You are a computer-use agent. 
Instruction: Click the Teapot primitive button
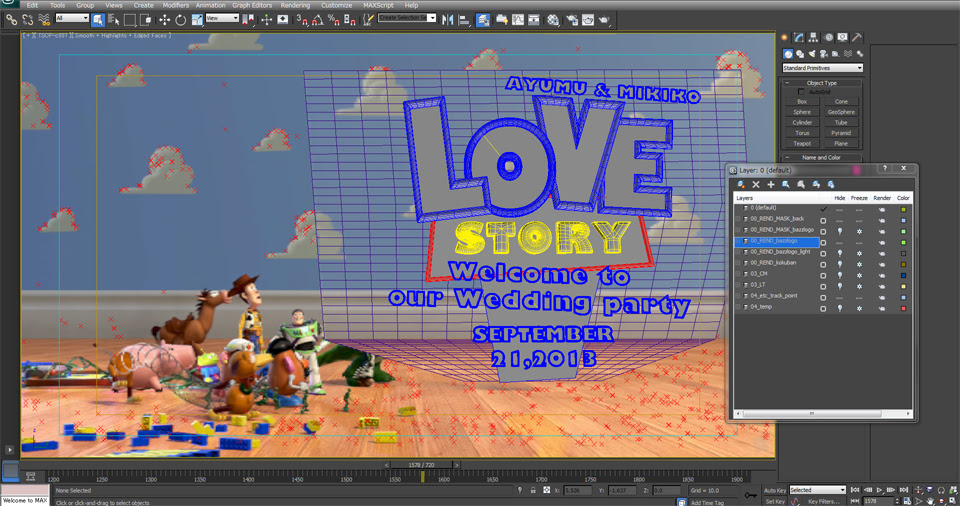click(802, 143)
